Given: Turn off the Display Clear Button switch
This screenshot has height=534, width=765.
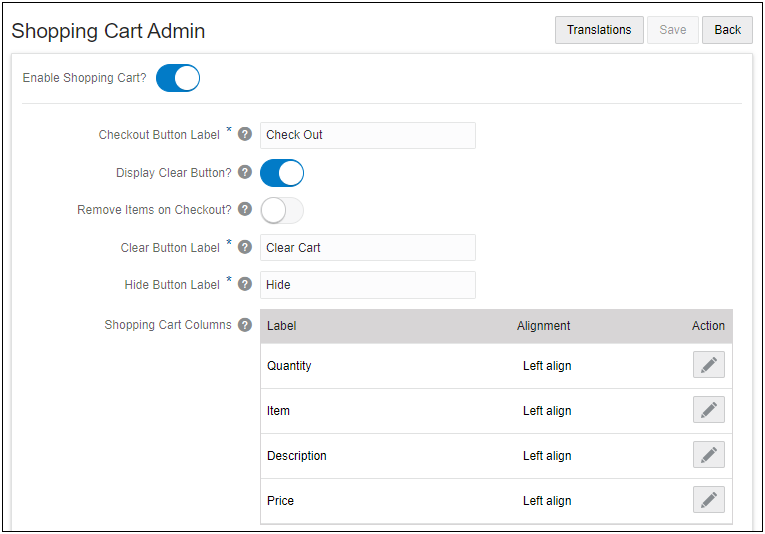Looking at the screenshot, I should tap(282, 172).
